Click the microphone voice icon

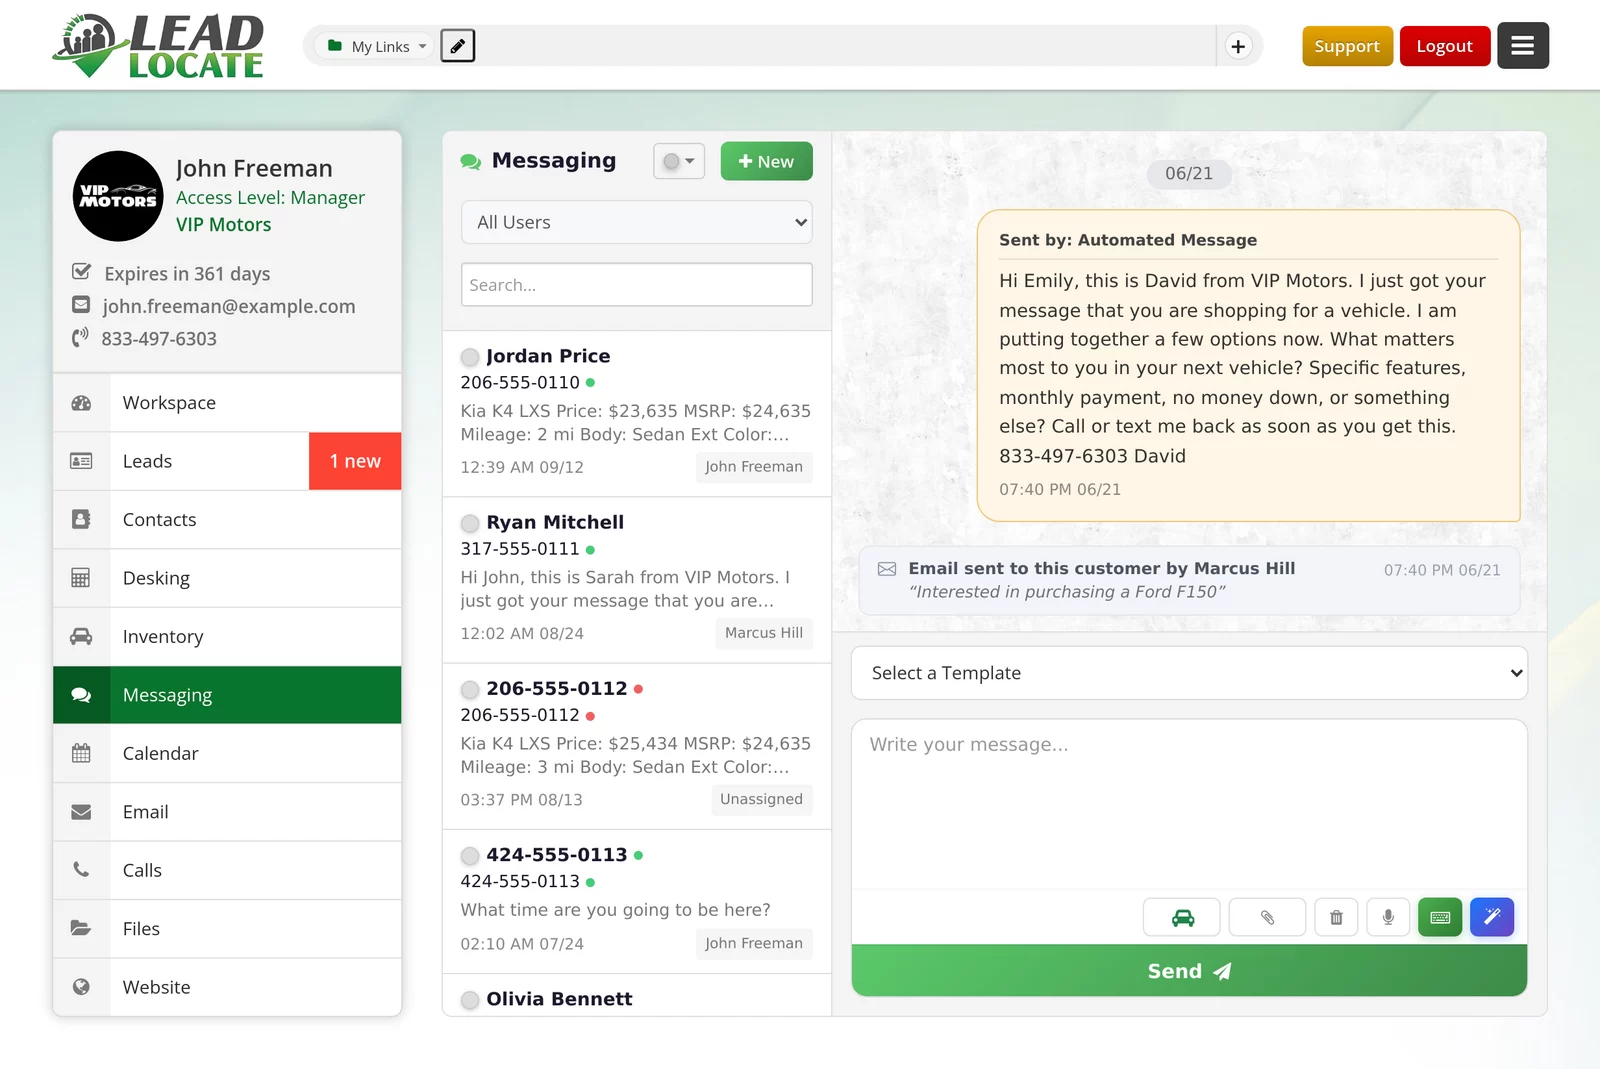pyautogui.click(x=1388, y=917)
